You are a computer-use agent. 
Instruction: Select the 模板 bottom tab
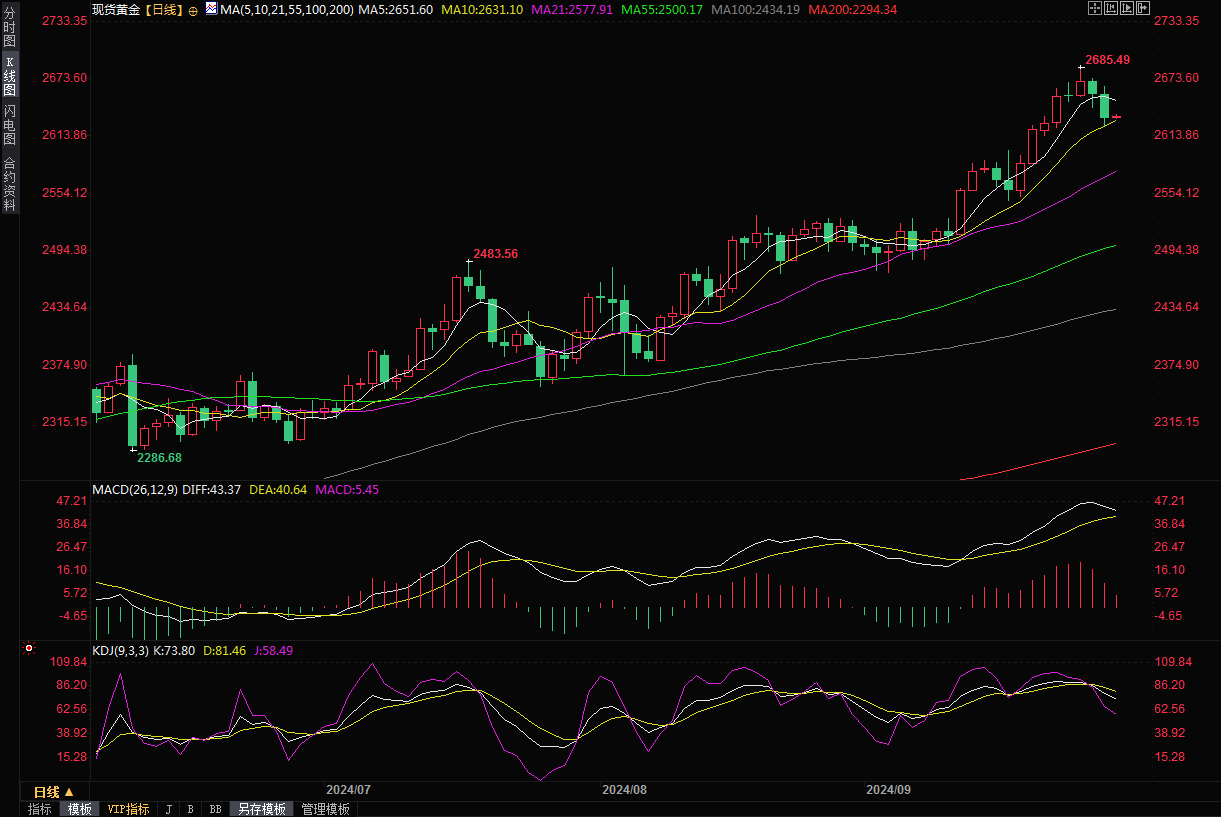pyautogui.click(x=79, y=809)
